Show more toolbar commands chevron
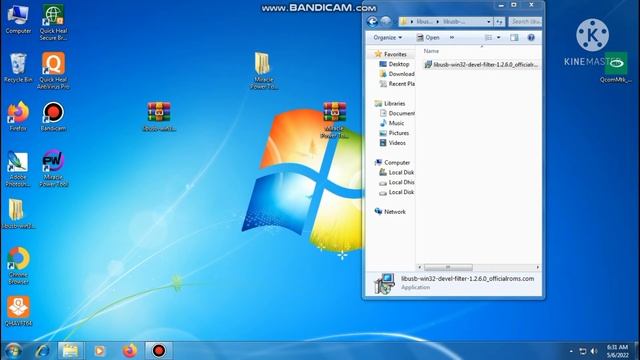 tap(452, 38)
